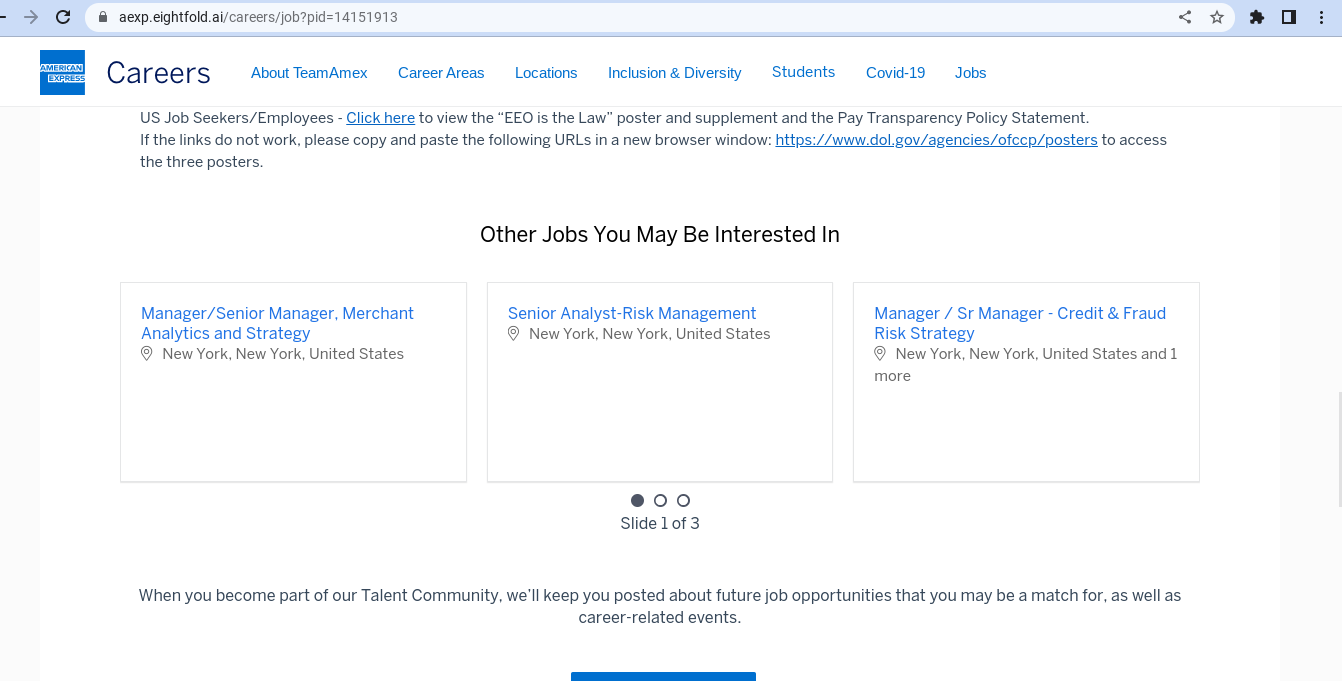Click the site padlock icon

click(102, 17)
